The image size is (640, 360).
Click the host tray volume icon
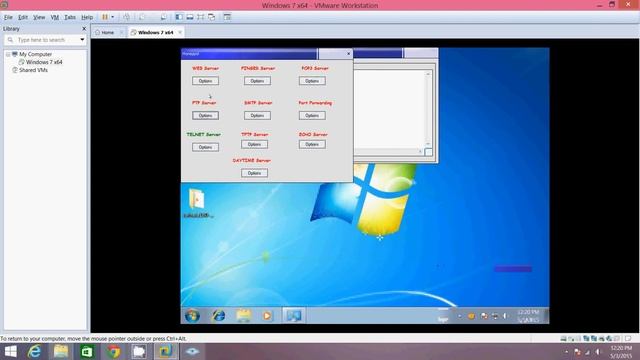point(598,352)
